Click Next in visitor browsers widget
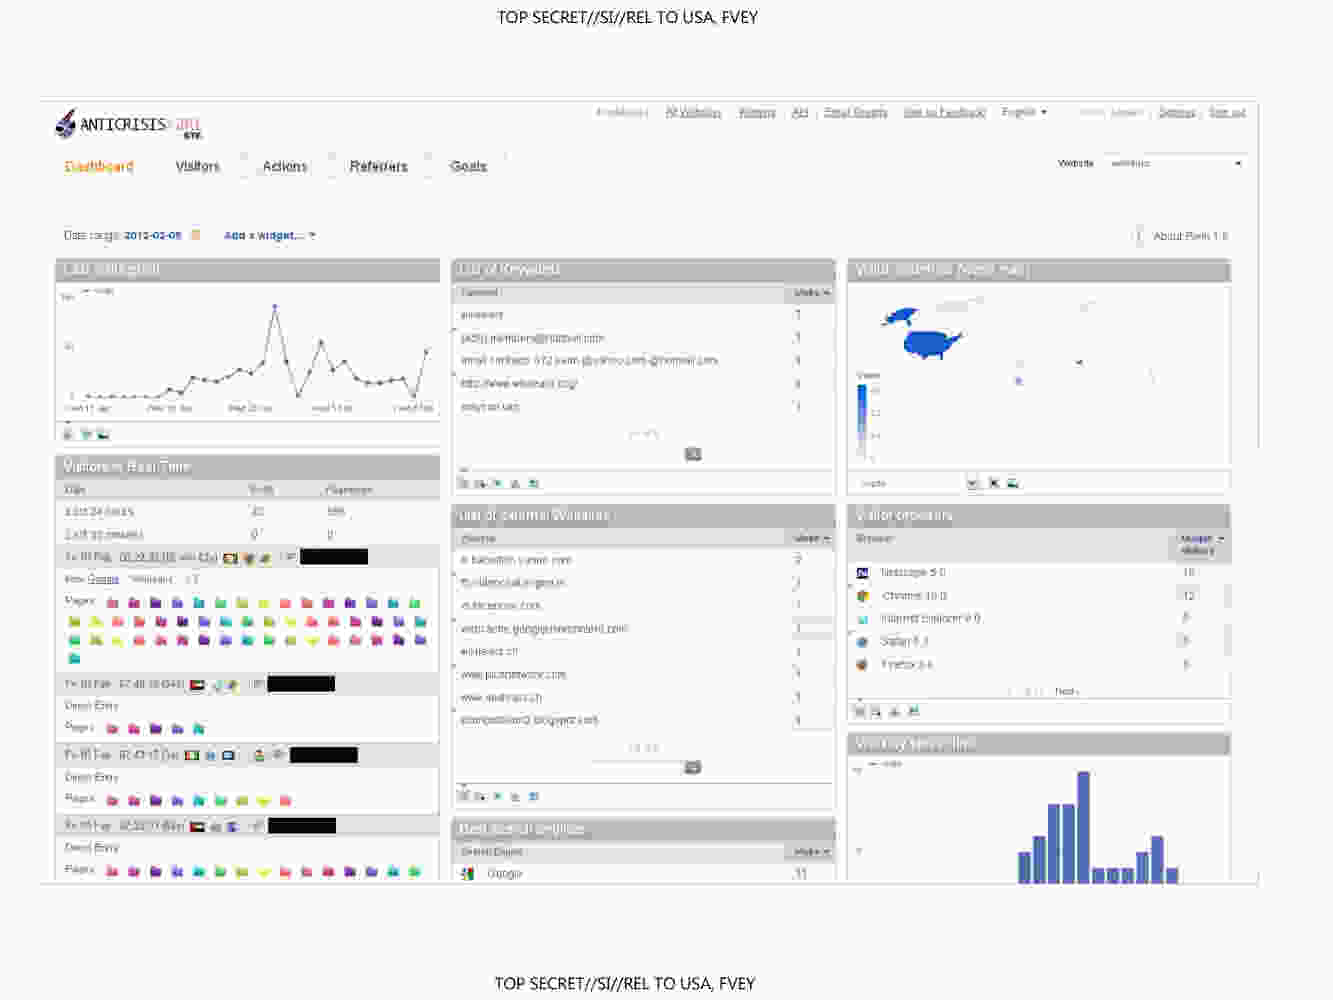 [1066, 691]
